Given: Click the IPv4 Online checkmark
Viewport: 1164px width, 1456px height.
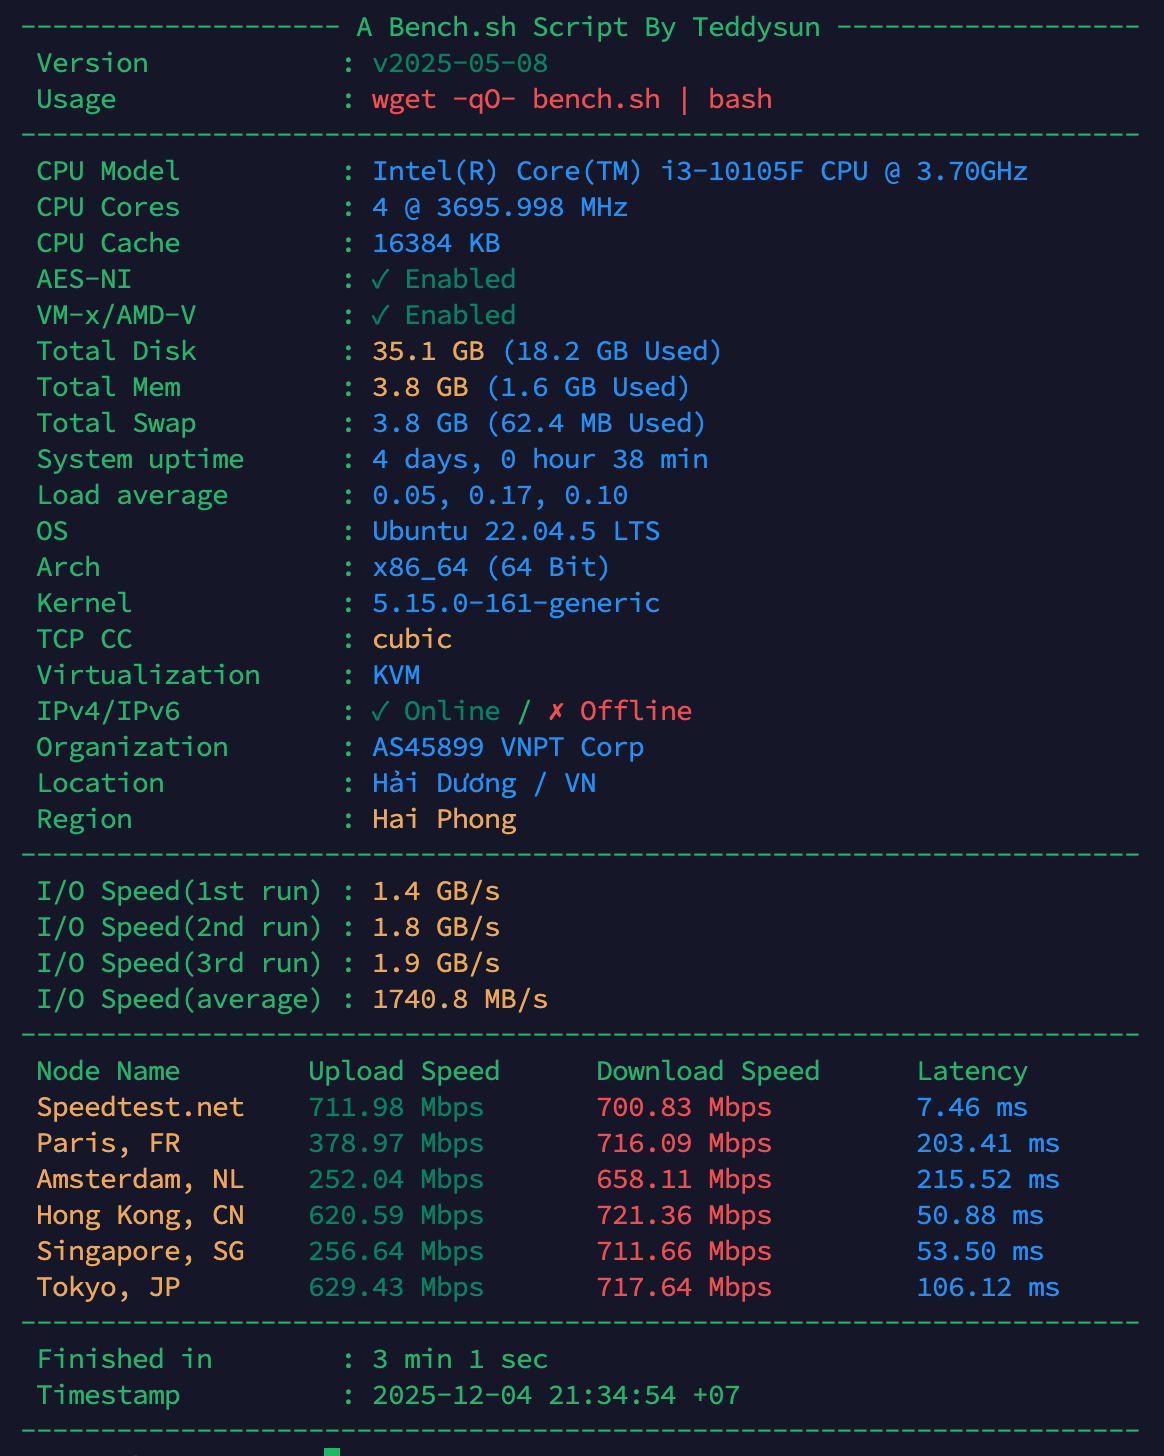Looking at the screenshot, I should [x=380, y=711].
